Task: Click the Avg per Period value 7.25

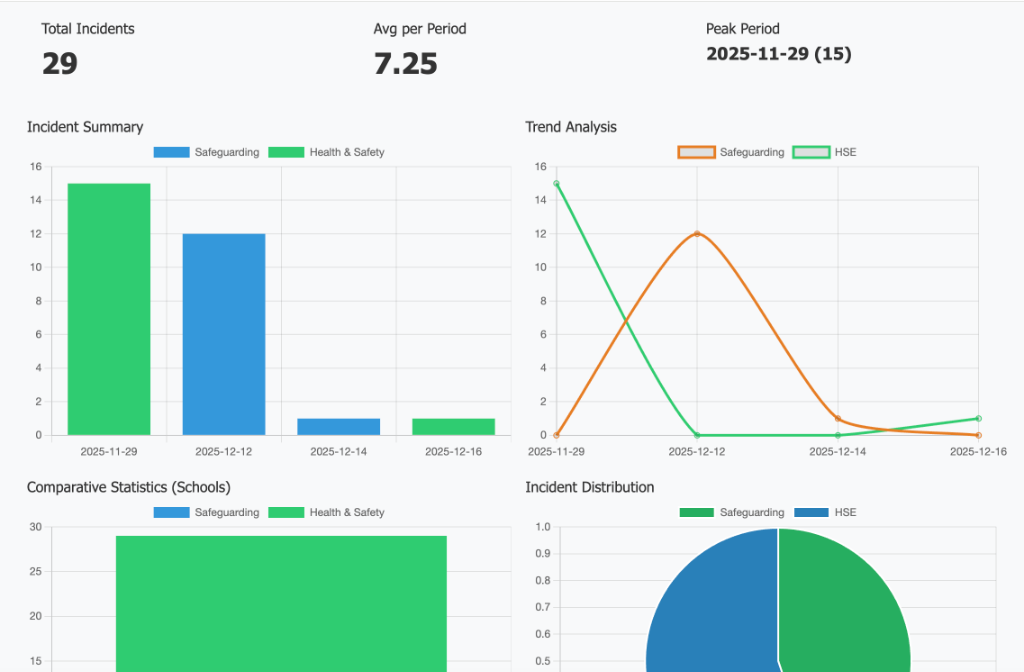Action: (406, 64)
